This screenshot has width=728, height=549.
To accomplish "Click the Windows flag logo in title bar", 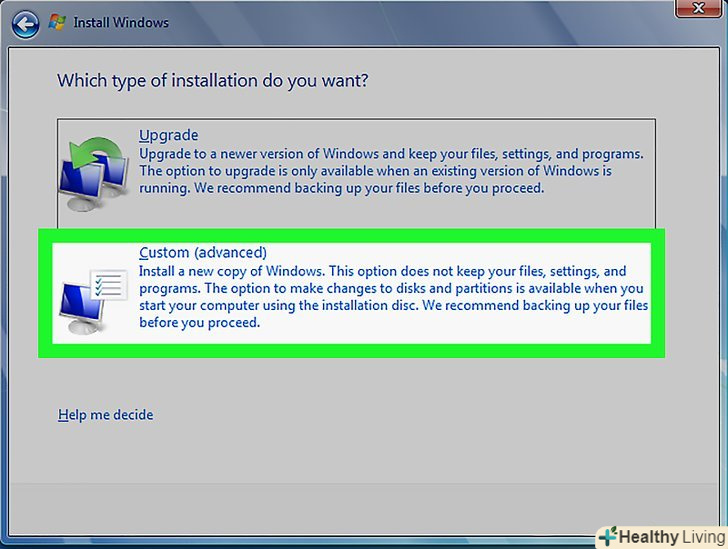I will pyautogui.click(x=57, y=22).
